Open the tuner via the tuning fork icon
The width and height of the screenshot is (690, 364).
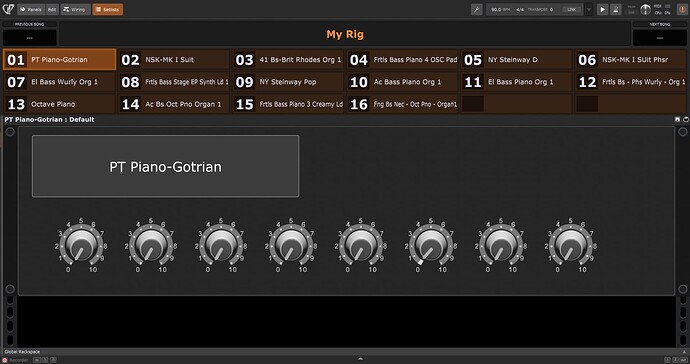click(x=477, y=9)
